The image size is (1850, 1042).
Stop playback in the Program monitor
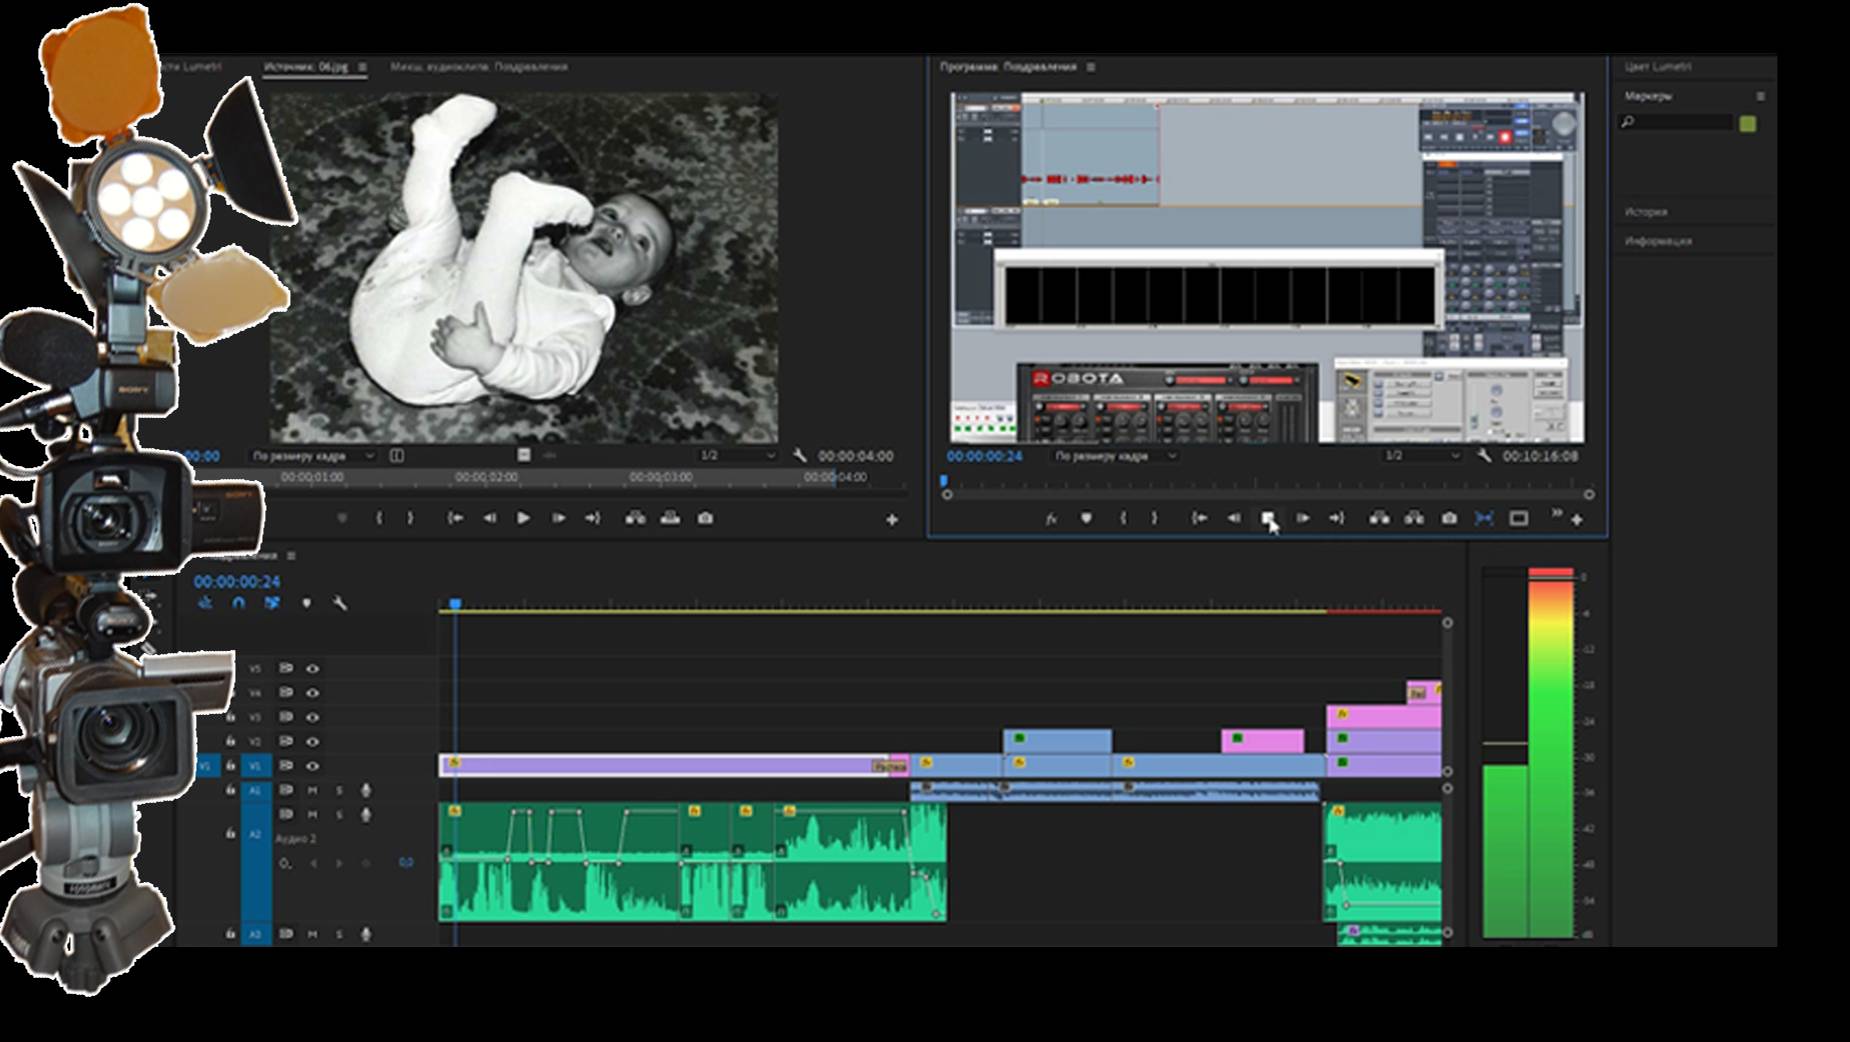click(1268, 518)
